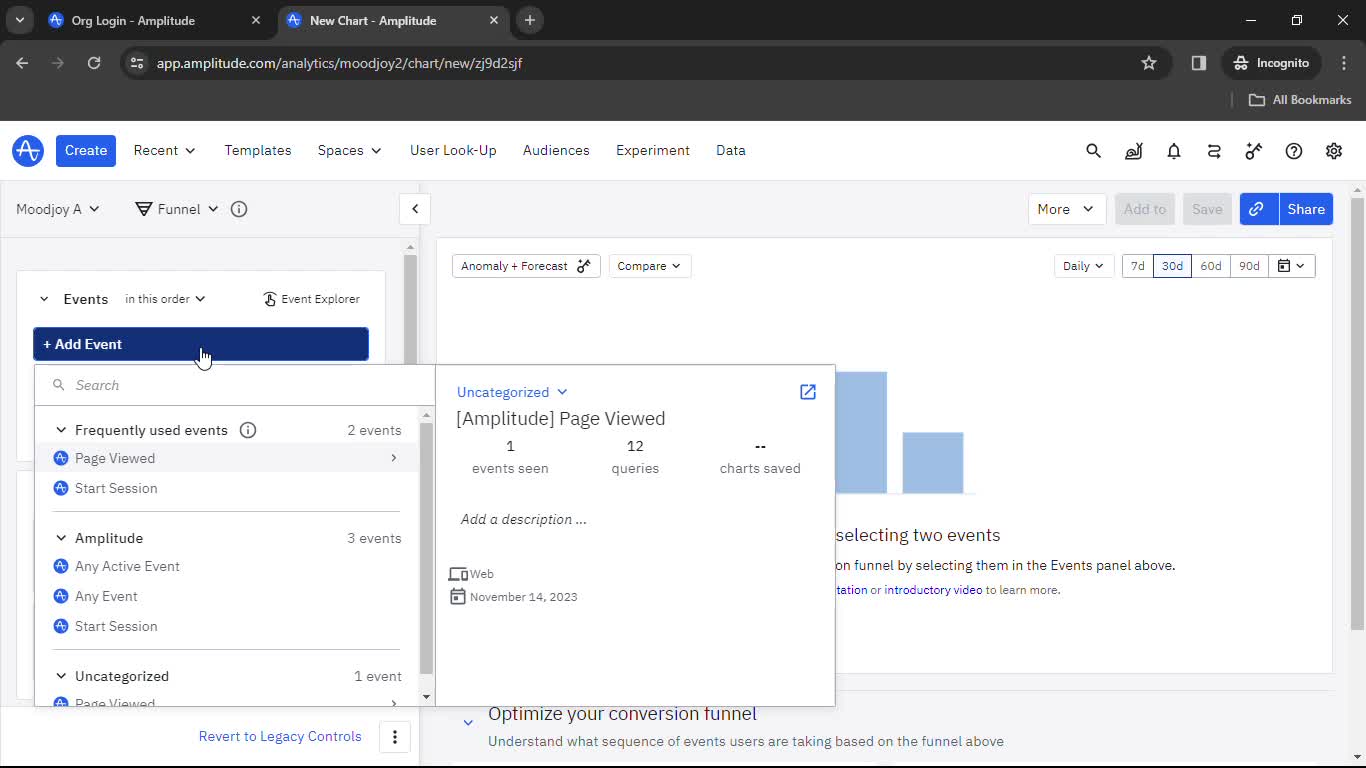Select the 7d date range
The width and height of the screenshot is (1366, 768).
click(x=1137, y=266)
